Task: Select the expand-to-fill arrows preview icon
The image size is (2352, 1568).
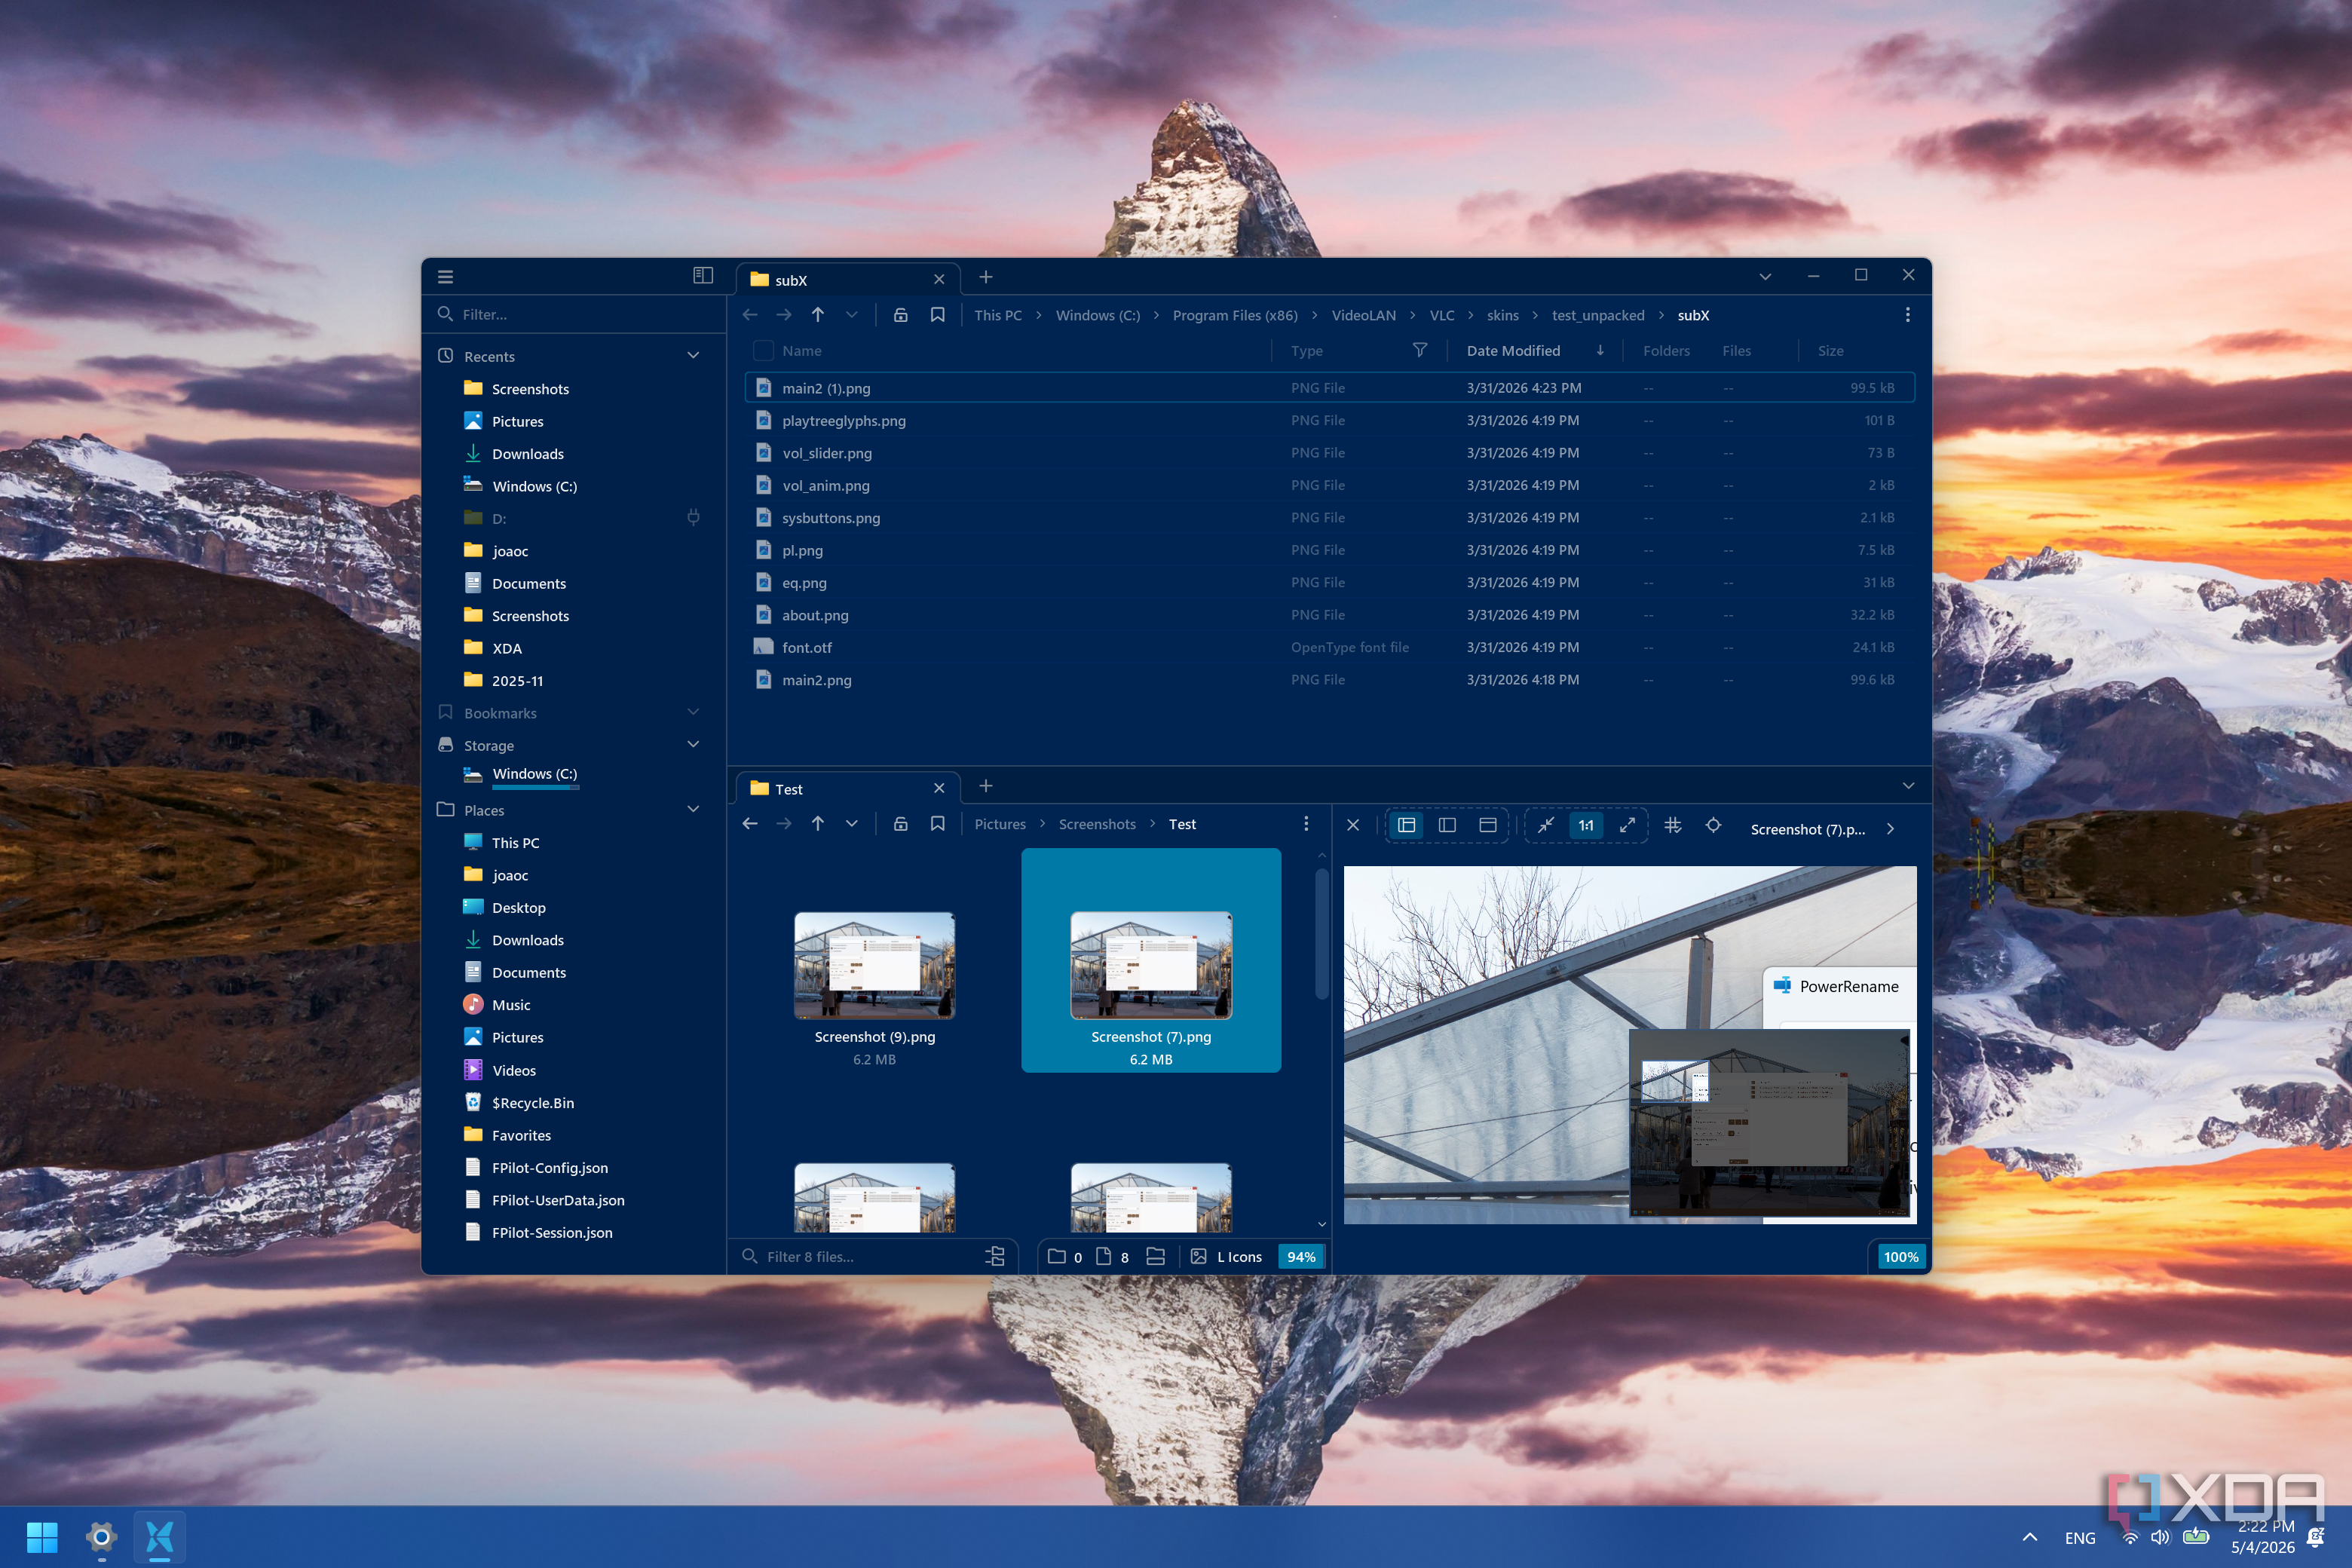Action: point(1628,826)
